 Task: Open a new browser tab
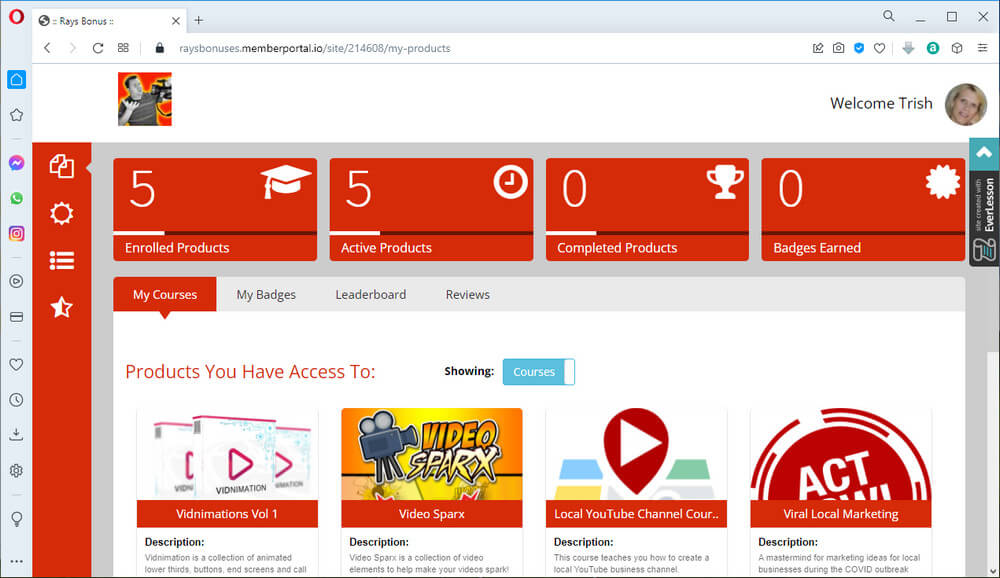coord(199,20)
